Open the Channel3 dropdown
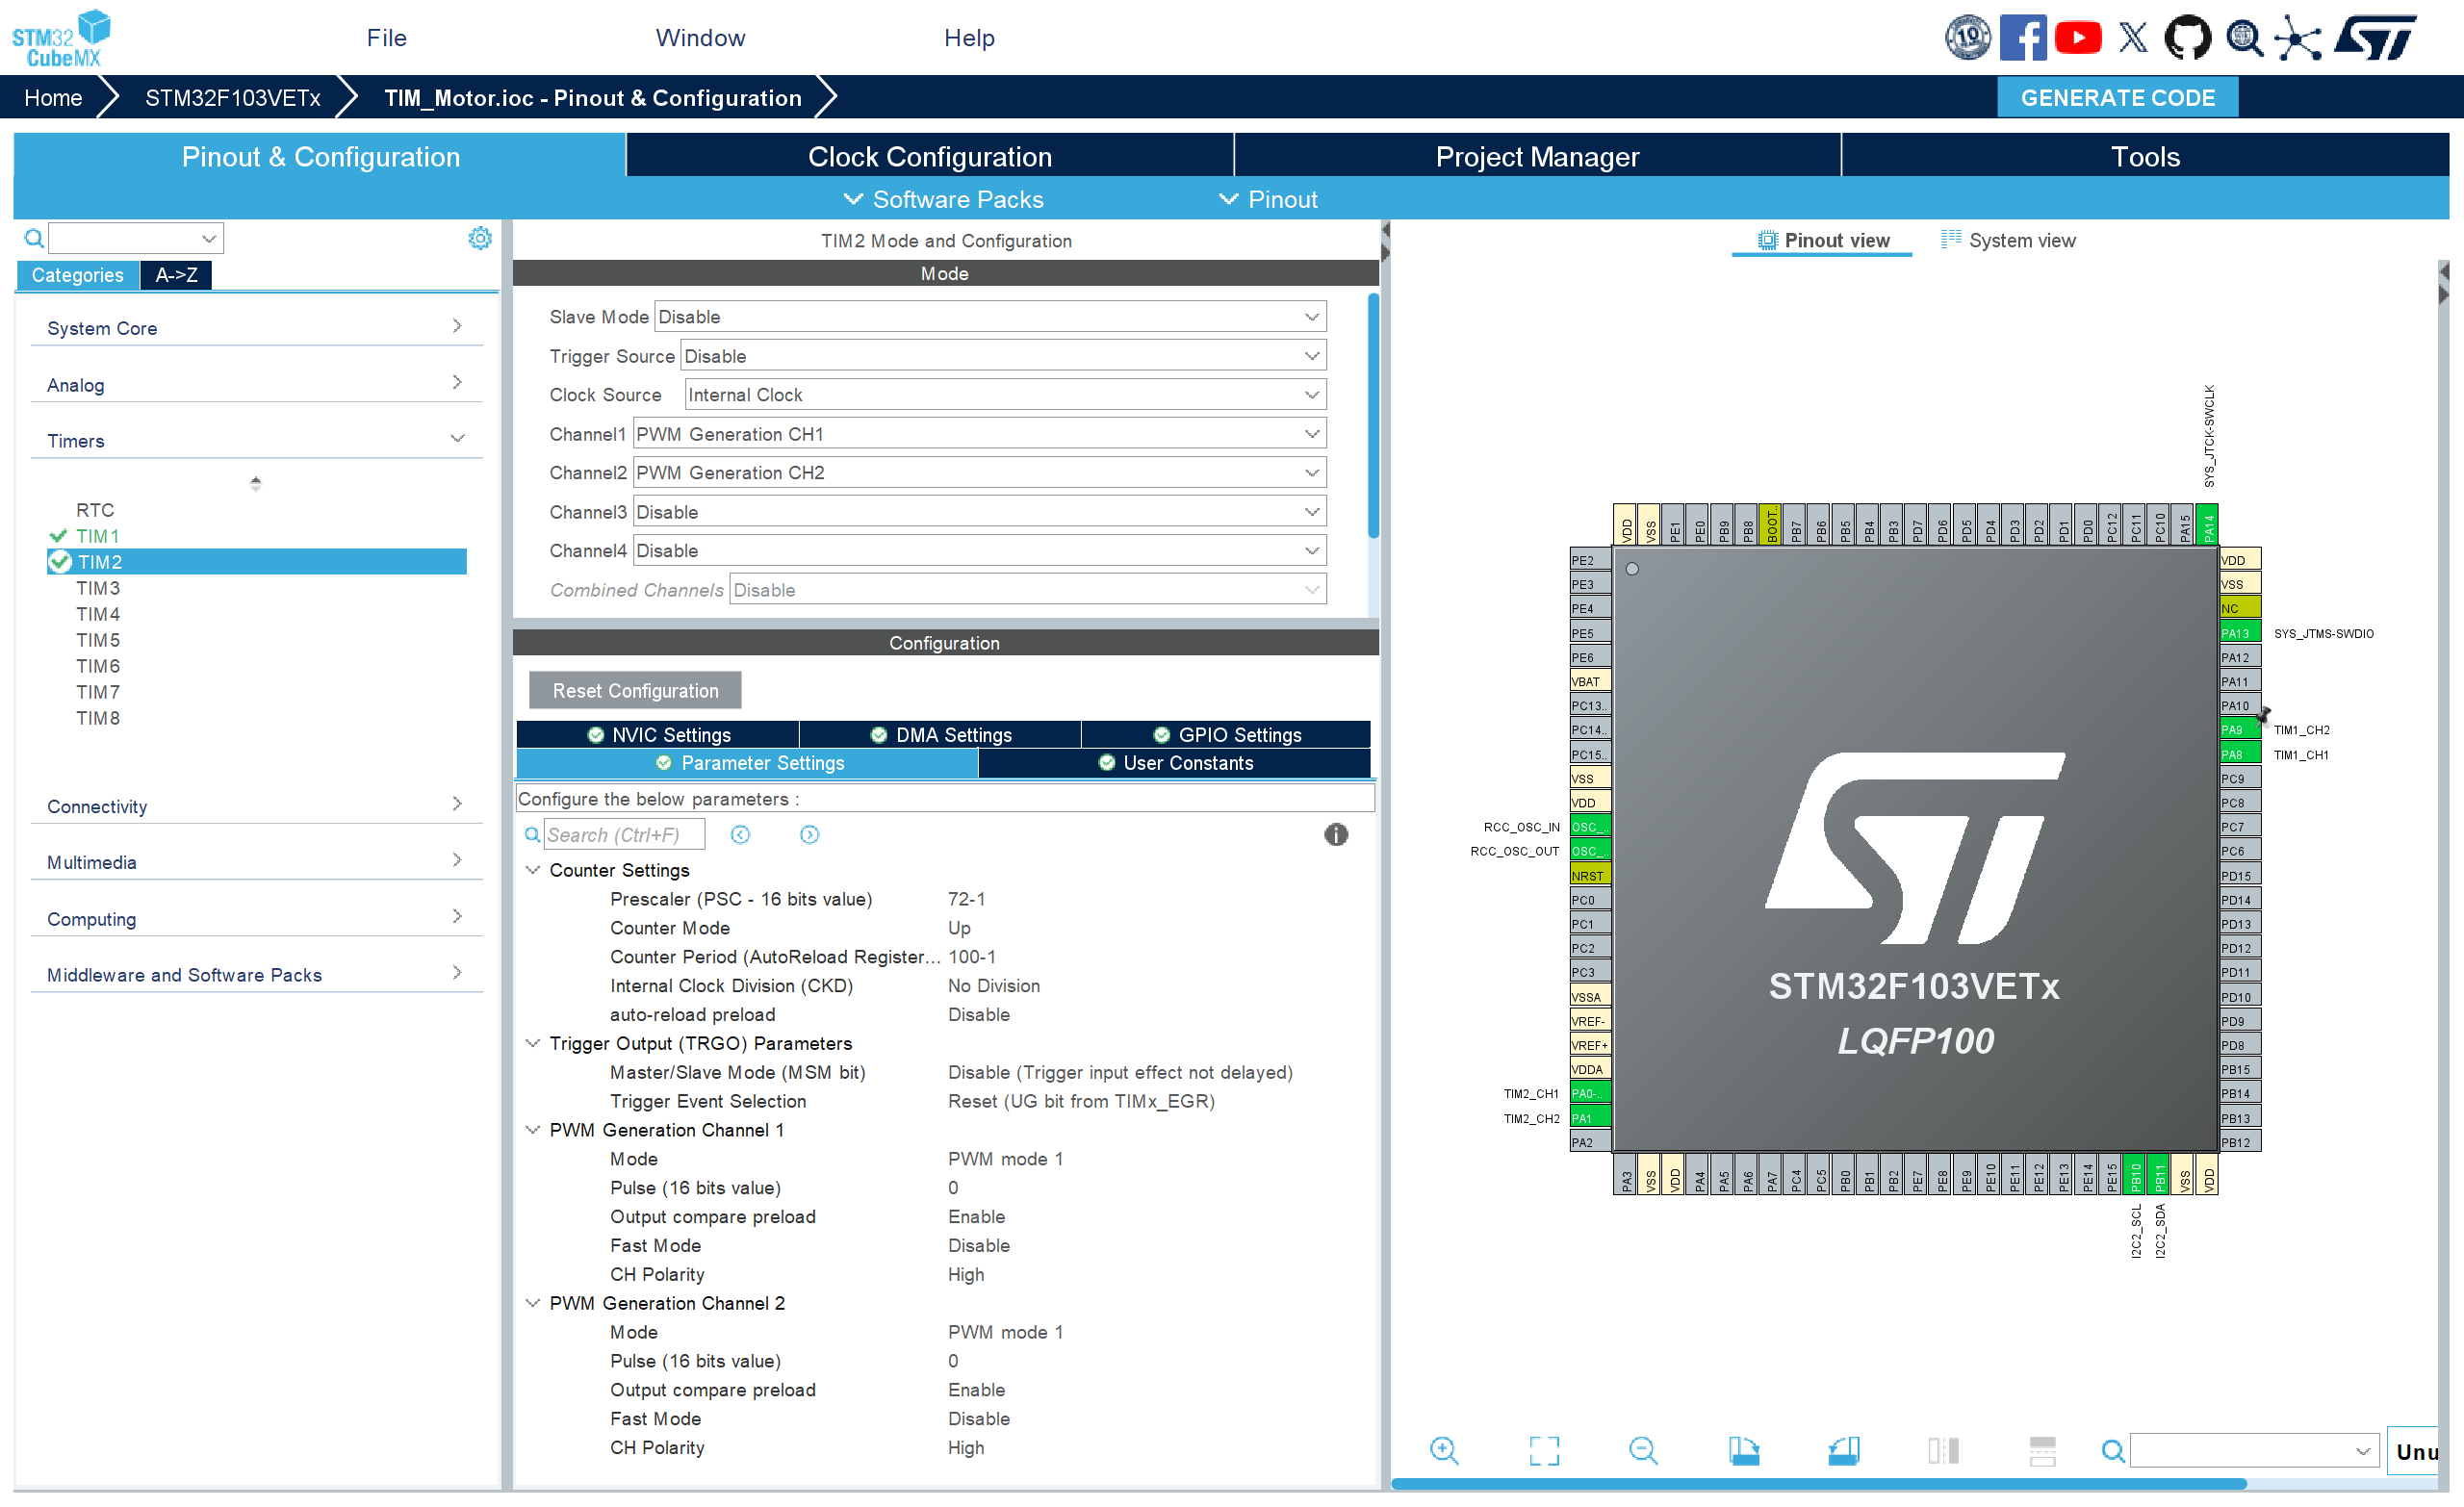 pos(979,512)
